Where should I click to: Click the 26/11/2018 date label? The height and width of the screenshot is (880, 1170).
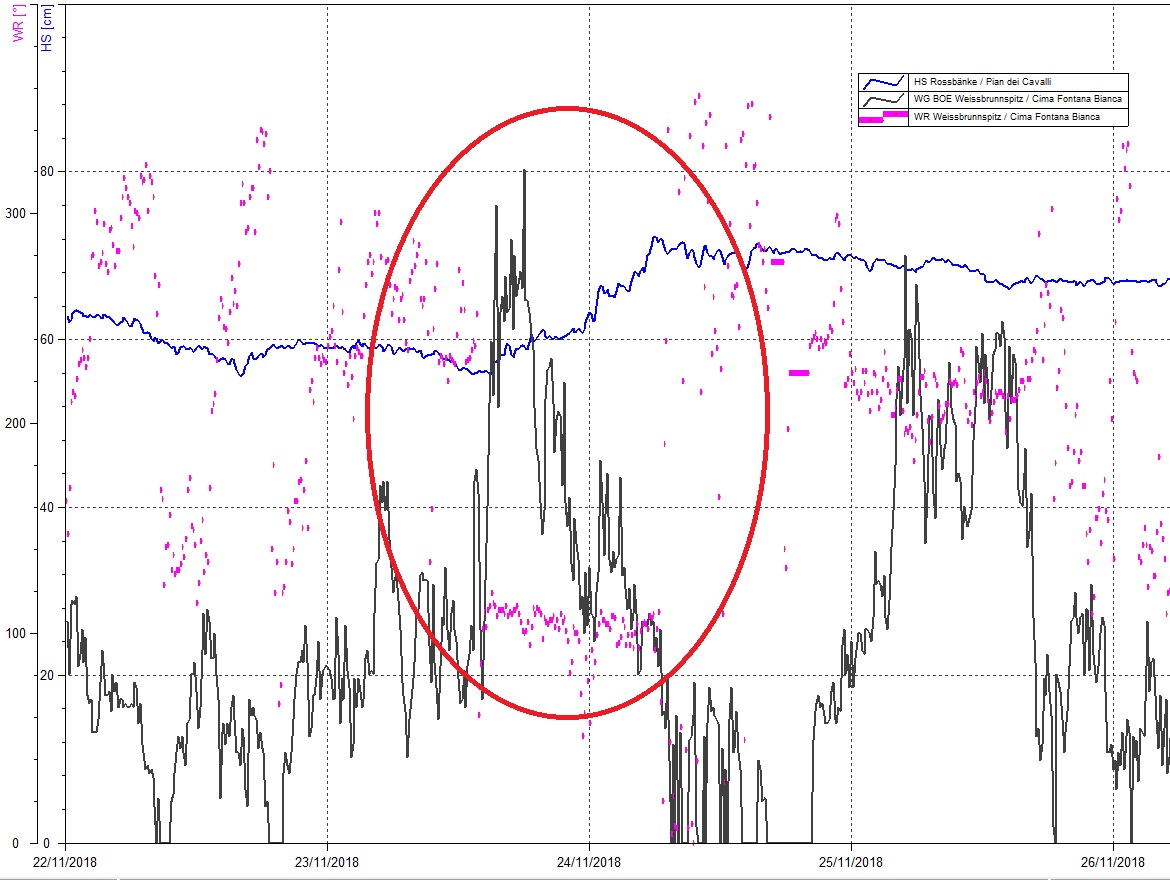pyautogui.click(x=1112, y=861)
